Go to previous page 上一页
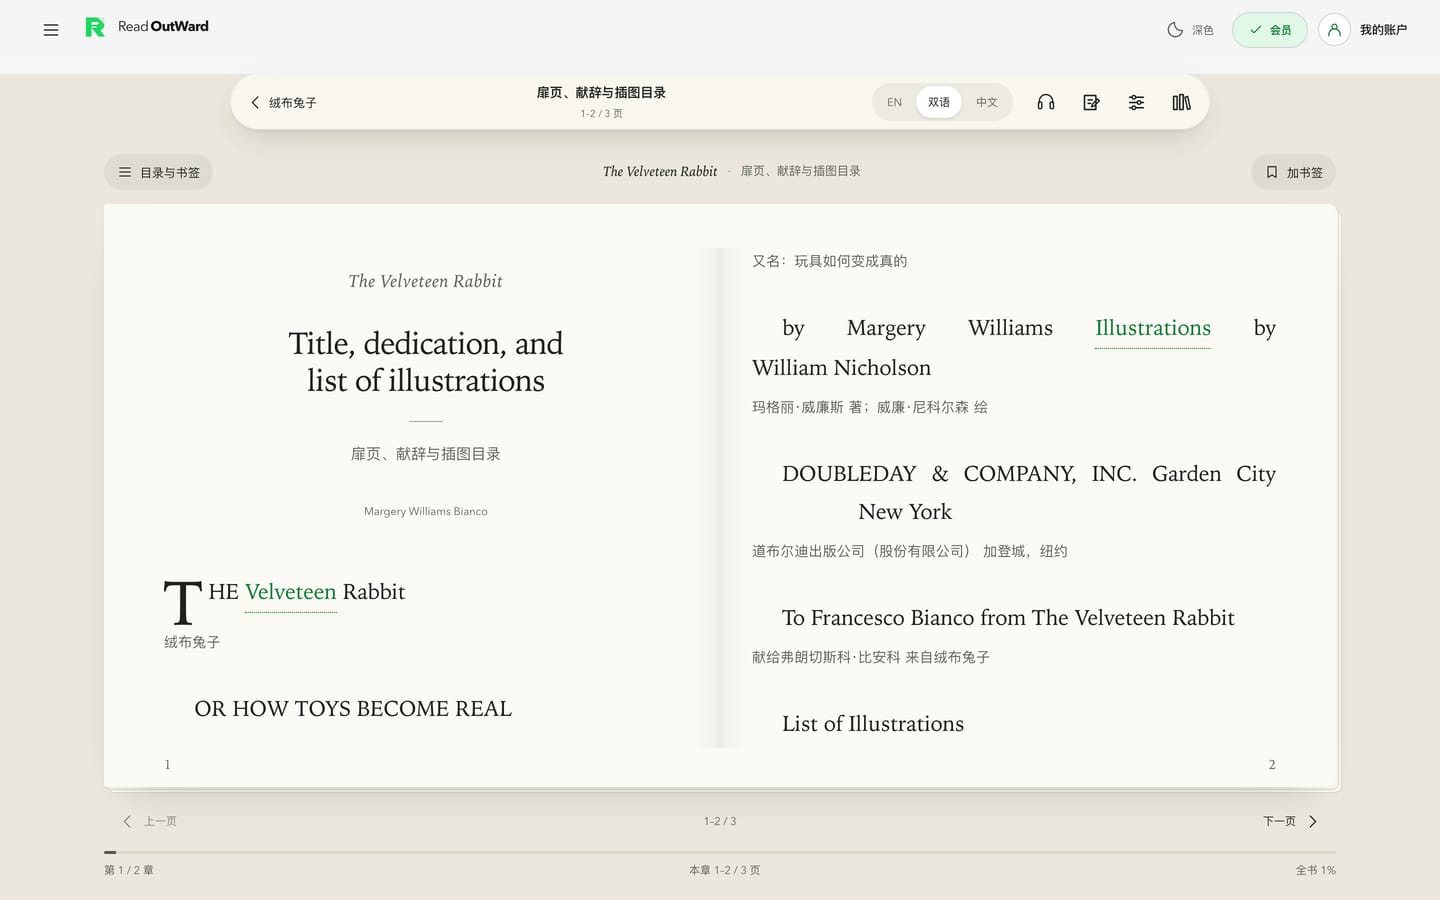Viewport: 1440px width, 900px height. (x=150, y=821)
